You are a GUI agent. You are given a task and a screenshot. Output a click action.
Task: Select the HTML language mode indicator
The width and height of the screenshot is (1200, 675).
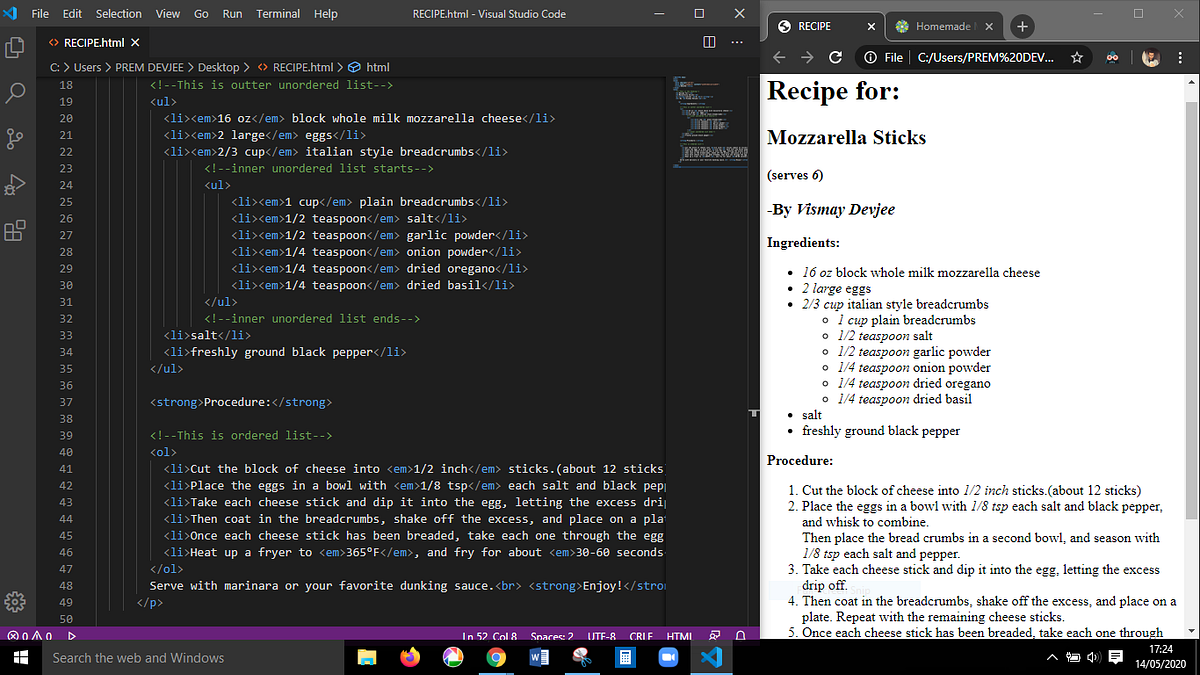tap(679, 635)
